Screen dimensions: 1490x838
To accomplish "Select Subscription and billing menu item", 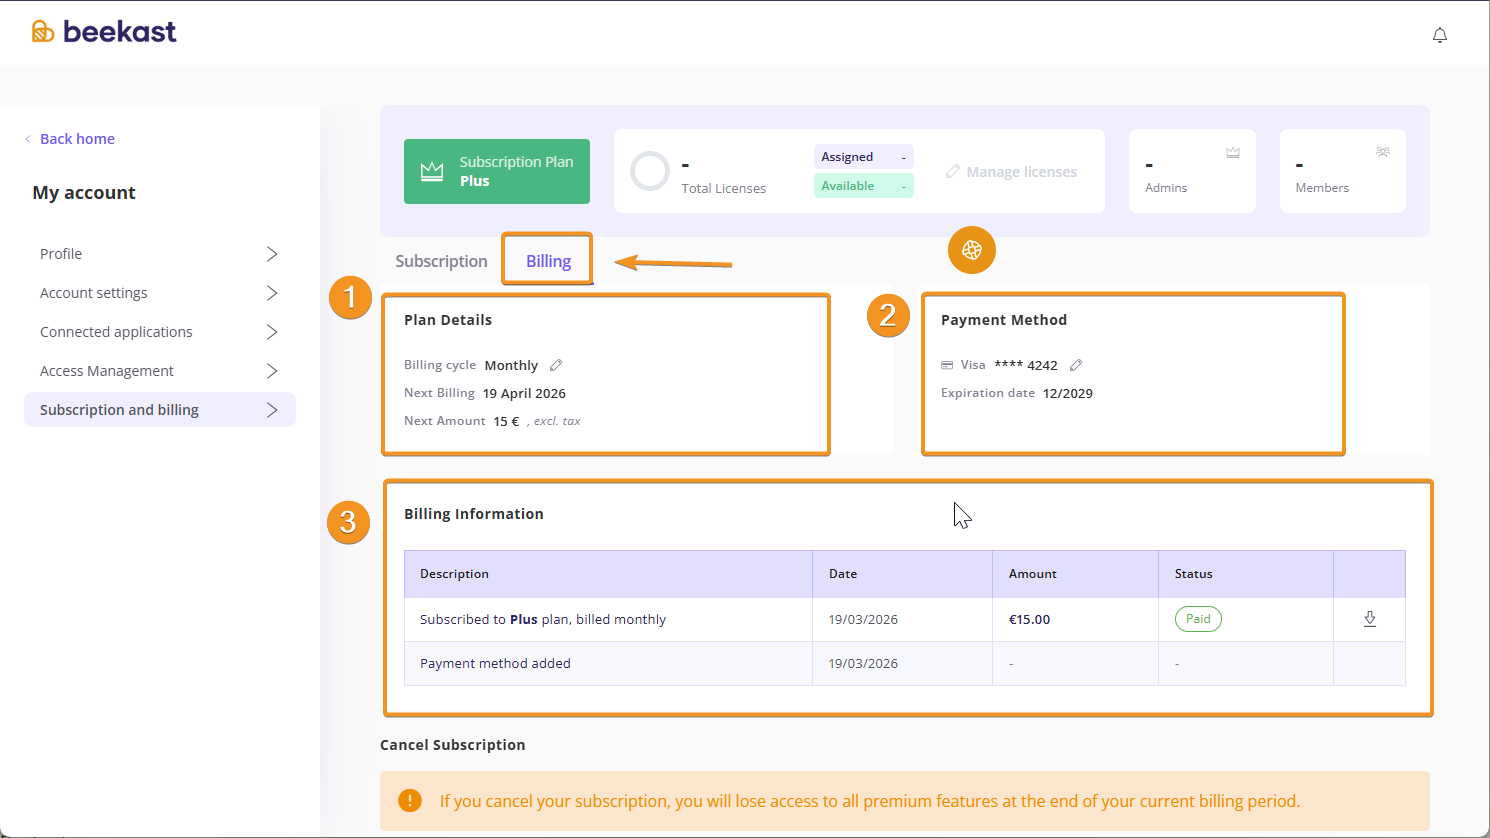I will [119, 410].
